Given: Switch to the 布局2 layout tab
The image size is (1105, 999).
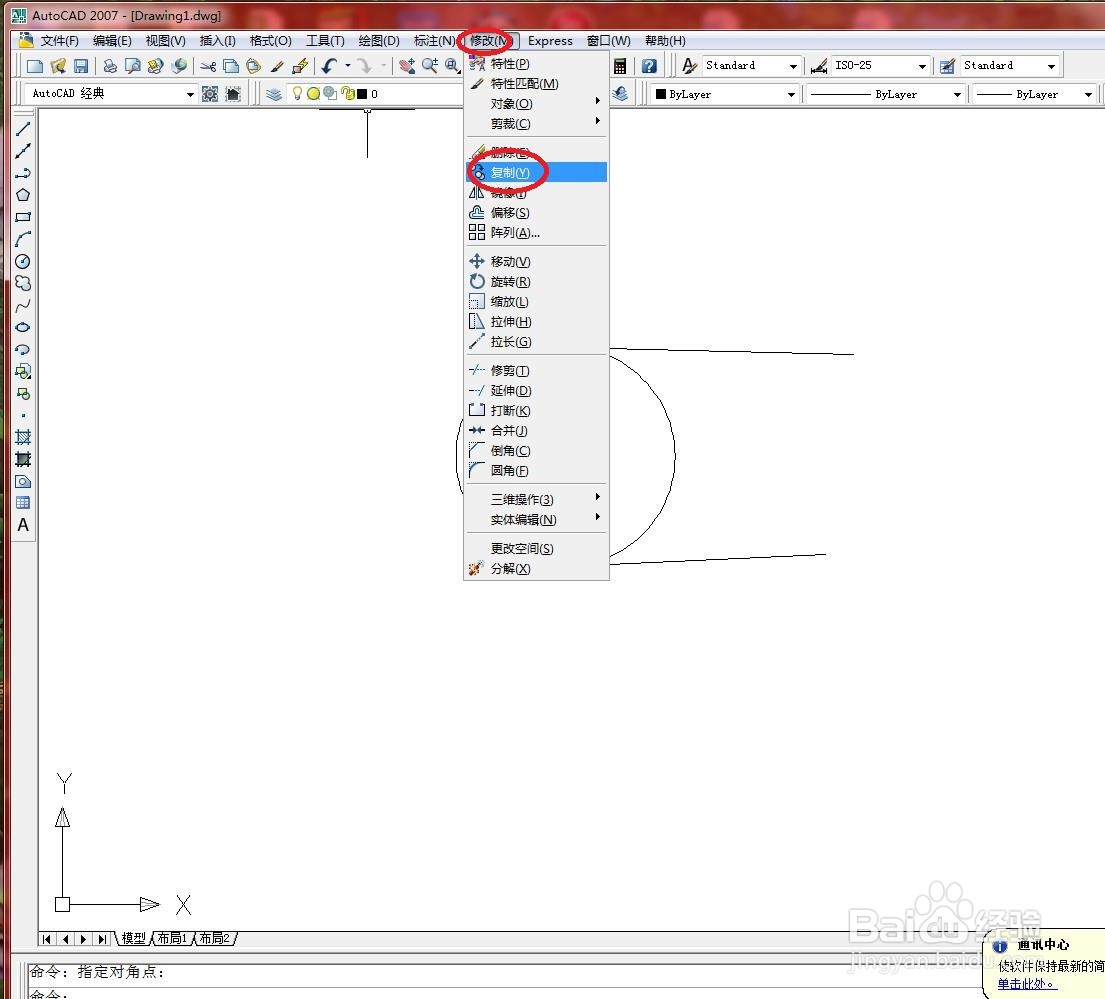Looking at the screenshot, I should pos(214,938).
